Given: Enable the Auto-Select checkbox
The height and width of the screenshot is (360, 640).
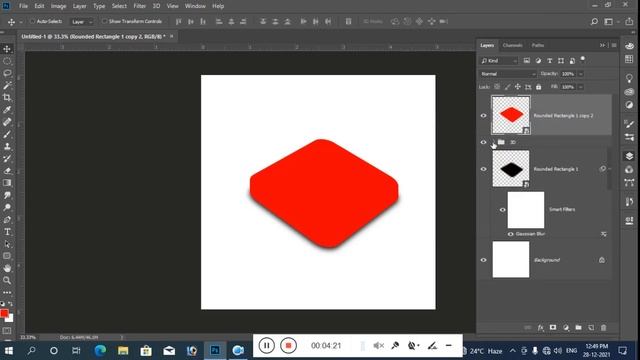Looking at the screenshot, I should [32, 21].
